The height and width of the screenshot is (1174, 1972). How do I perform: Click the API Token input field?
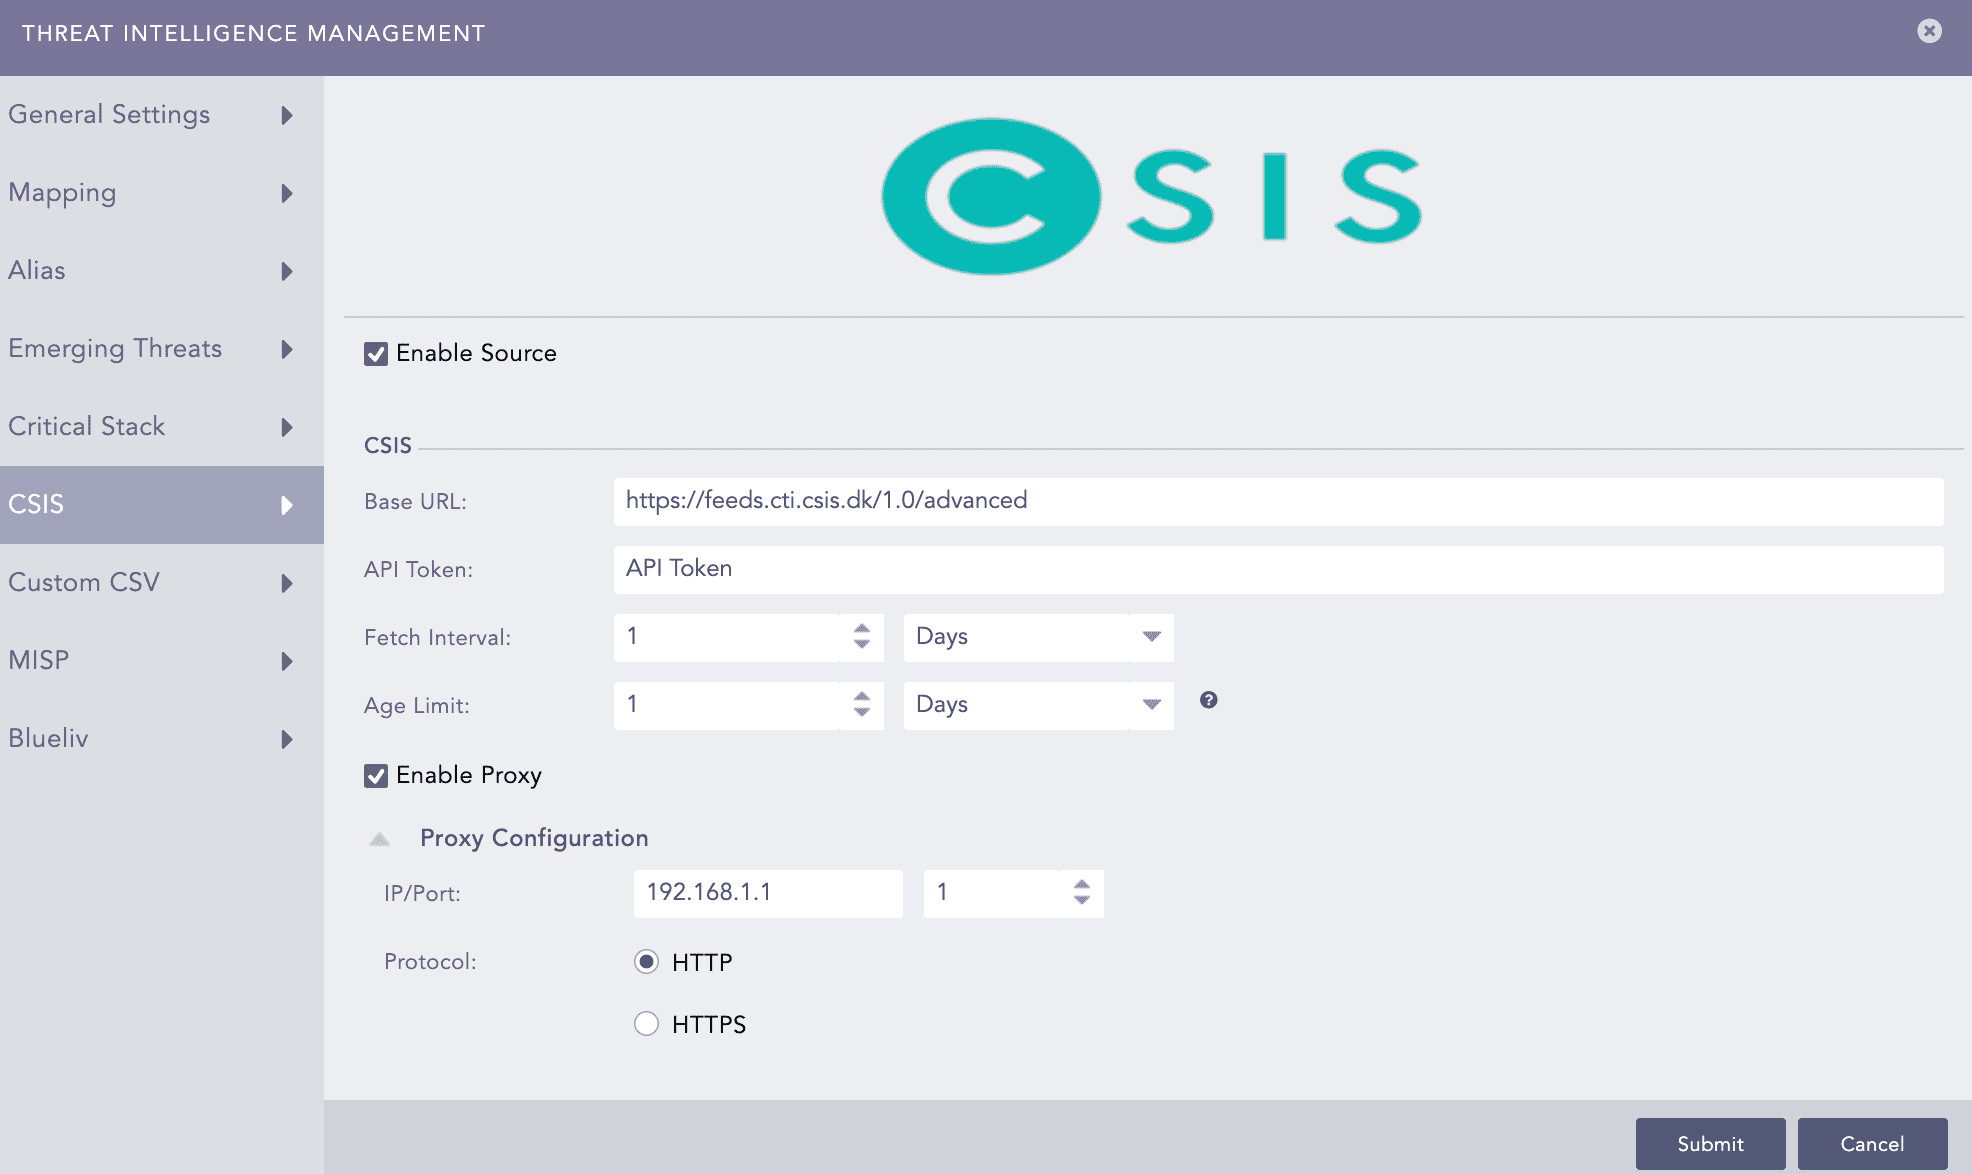[x=1278, y=569]
